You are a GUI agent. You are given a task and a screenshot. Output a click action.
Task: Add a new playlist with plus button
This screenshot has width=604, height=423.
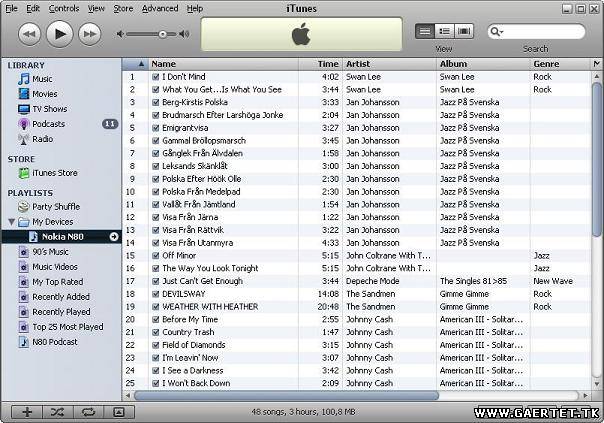click(x=27, y=411)
